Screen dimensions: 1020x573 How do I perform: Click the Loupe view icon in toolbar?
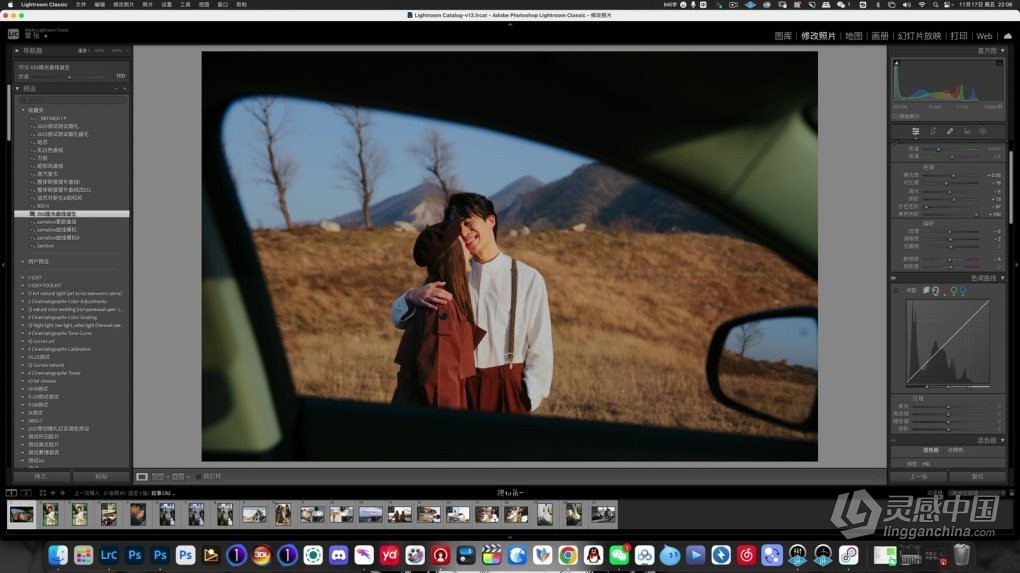click(x=142, y=476)
